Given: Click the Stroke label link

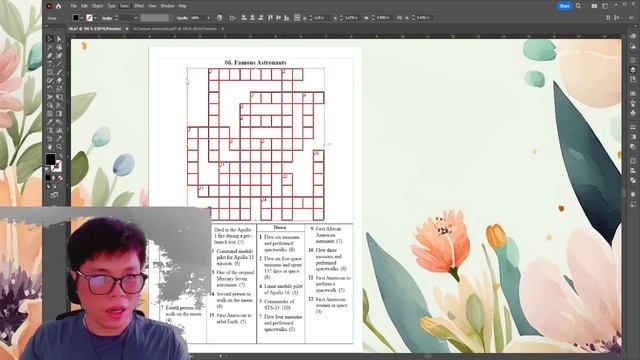Looking at the screenshot, I should [x=107, y=18].
